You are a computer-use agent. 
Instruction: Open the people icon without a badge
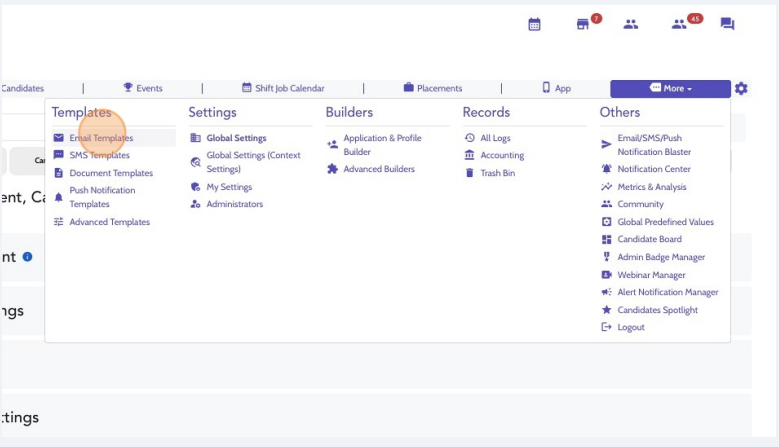pyautogui.click(x=630, y=24)
